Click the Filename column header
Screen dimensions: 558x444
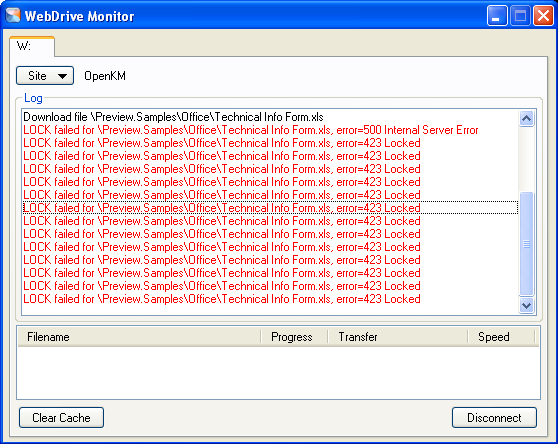click(139, 337)
